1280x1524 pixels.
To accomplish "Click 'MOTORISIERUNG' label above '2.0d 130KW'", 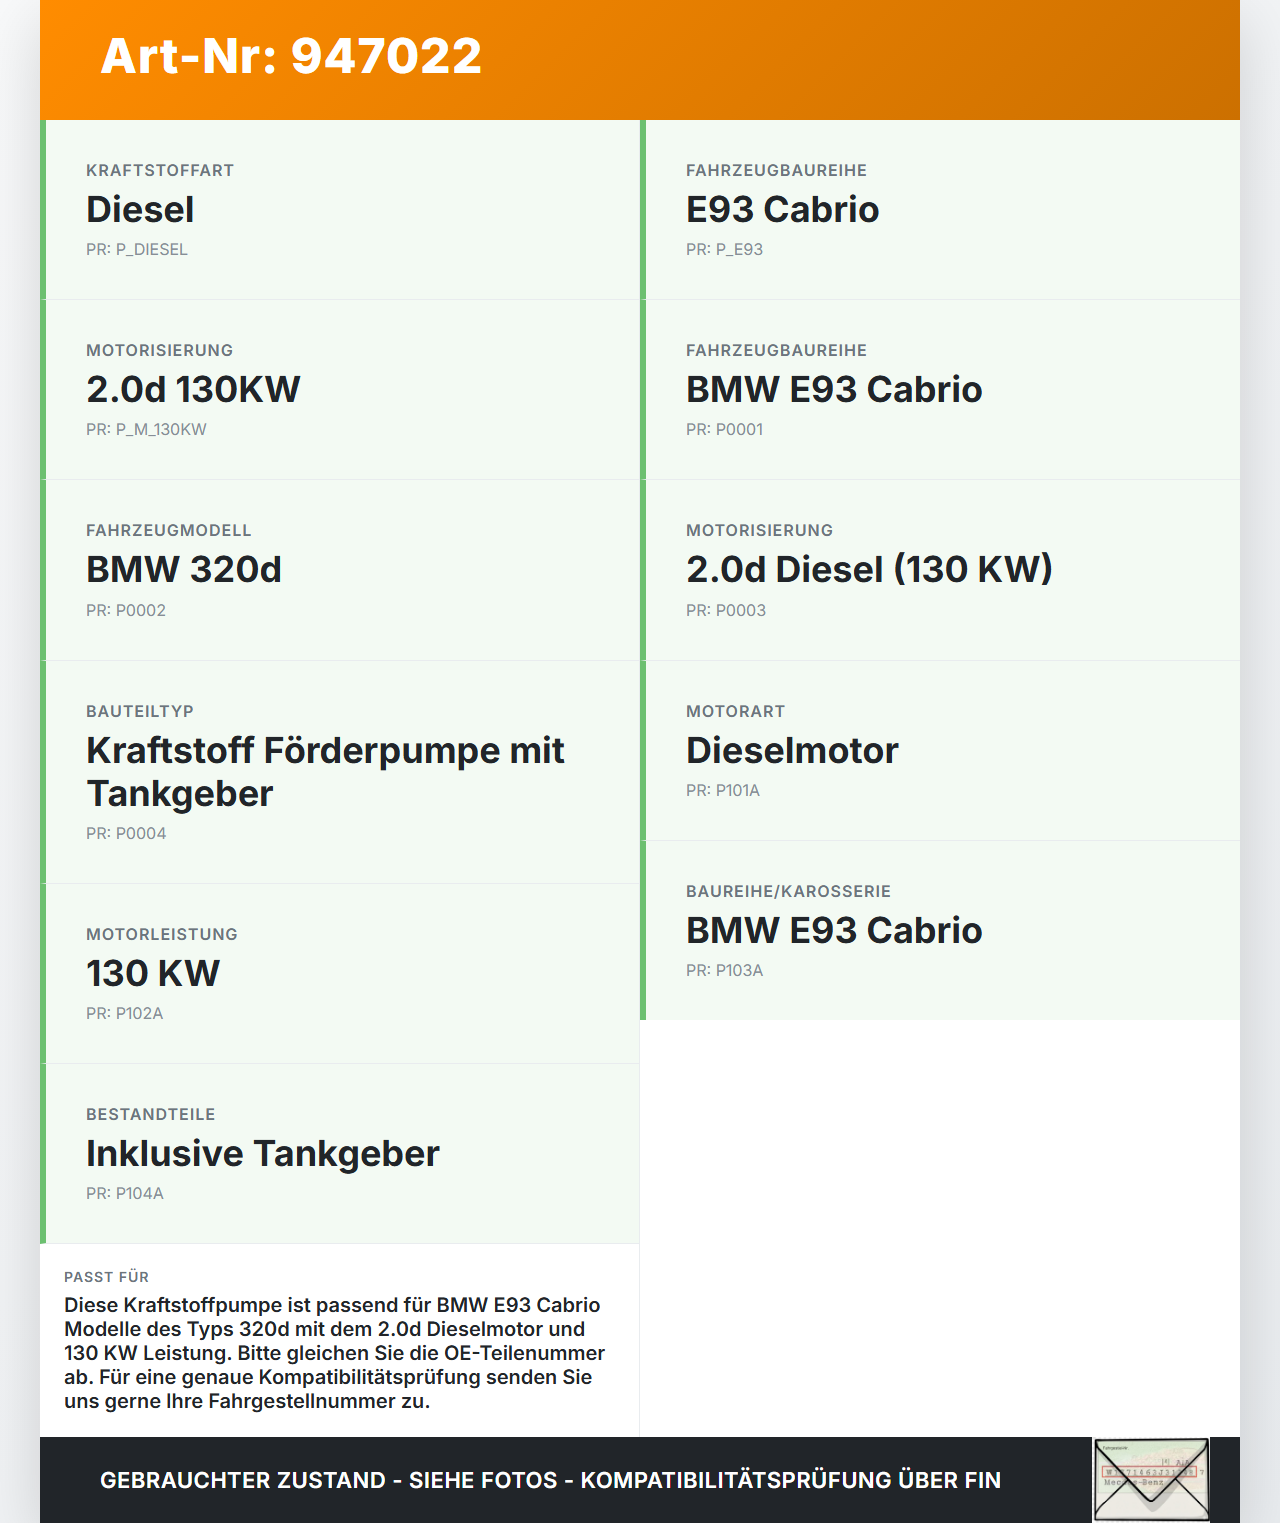I will pos(160,350).
